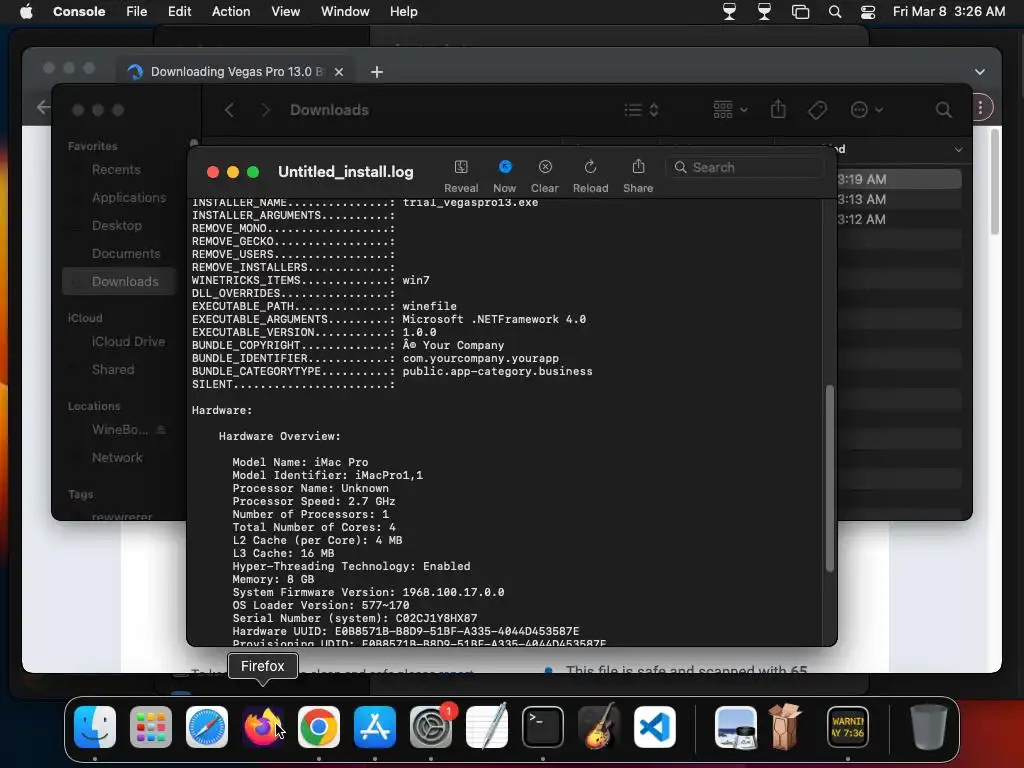The image size is (1024, 768).
Task: Open GarageBand from the Dock
Action: click(x=599, y=727)
